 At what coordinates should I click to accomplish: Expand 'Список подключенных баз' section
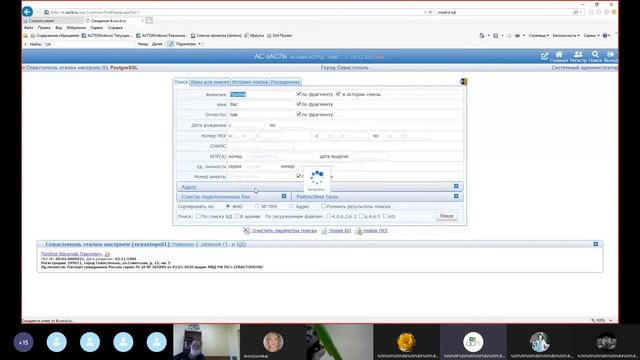tap(284, 196)
